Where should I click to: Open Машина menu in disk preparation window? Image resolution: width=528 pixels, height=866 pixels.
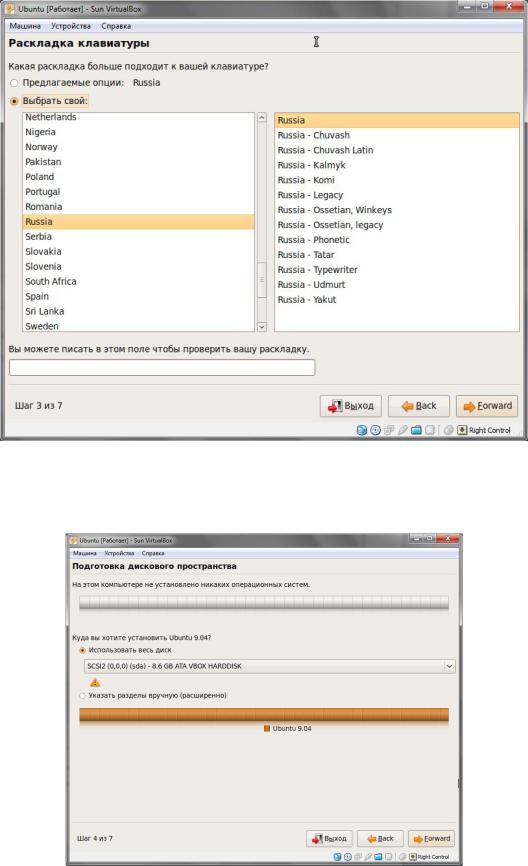[x=85, y=553]
